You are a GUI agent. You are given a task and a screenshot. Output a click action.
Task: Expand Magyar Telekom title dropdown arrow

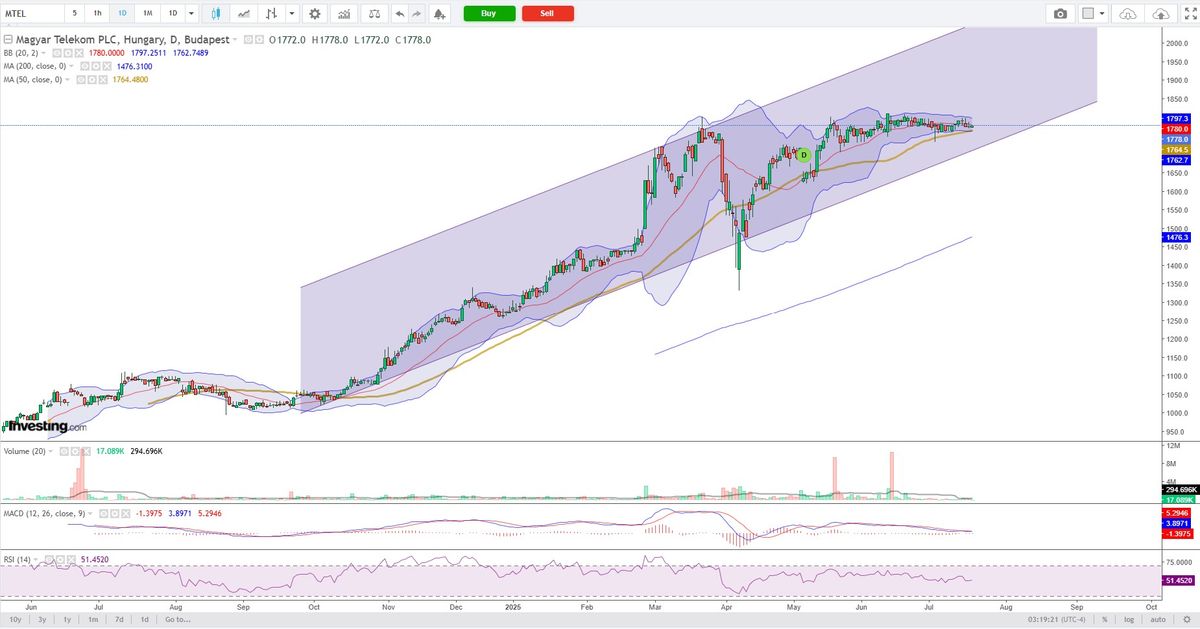point(234,40)
